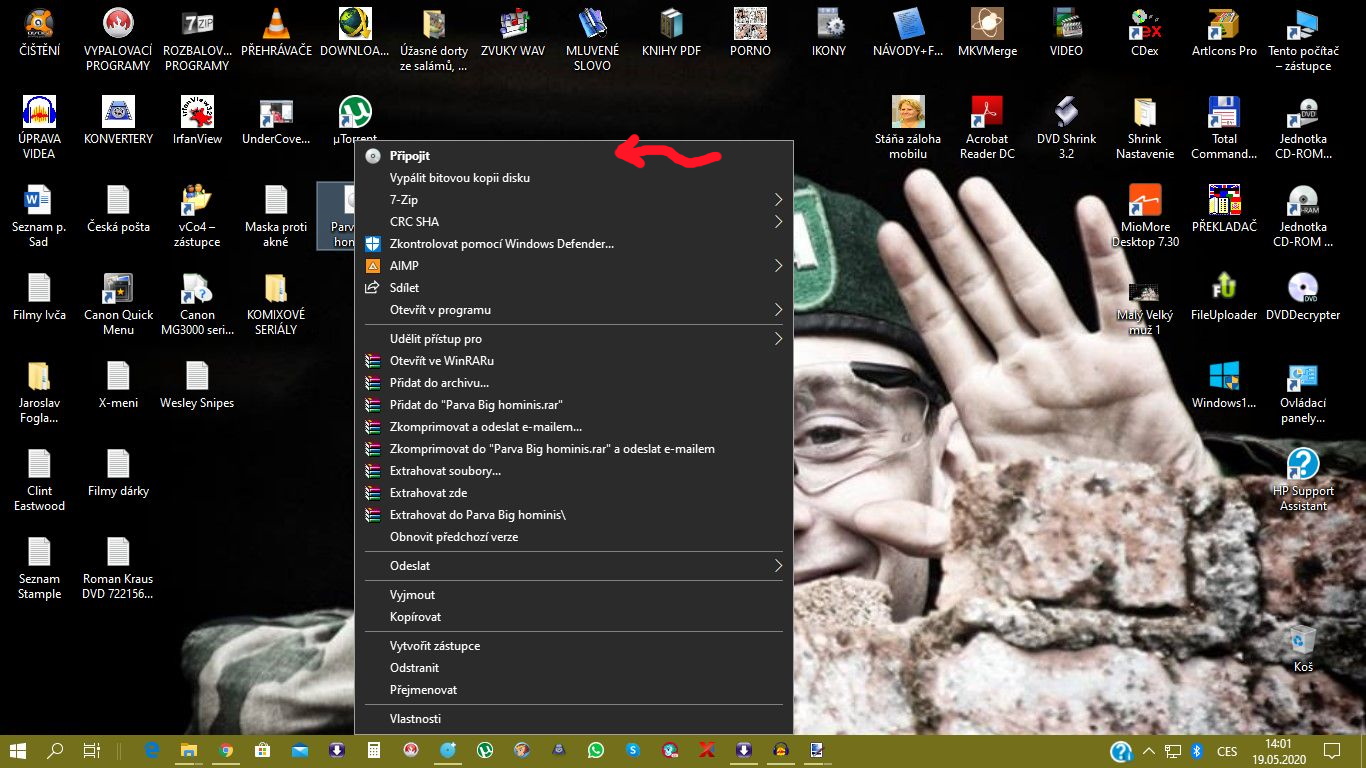
Task: Choose Připojit in the context menu
Action: click(x=574, y=156)
